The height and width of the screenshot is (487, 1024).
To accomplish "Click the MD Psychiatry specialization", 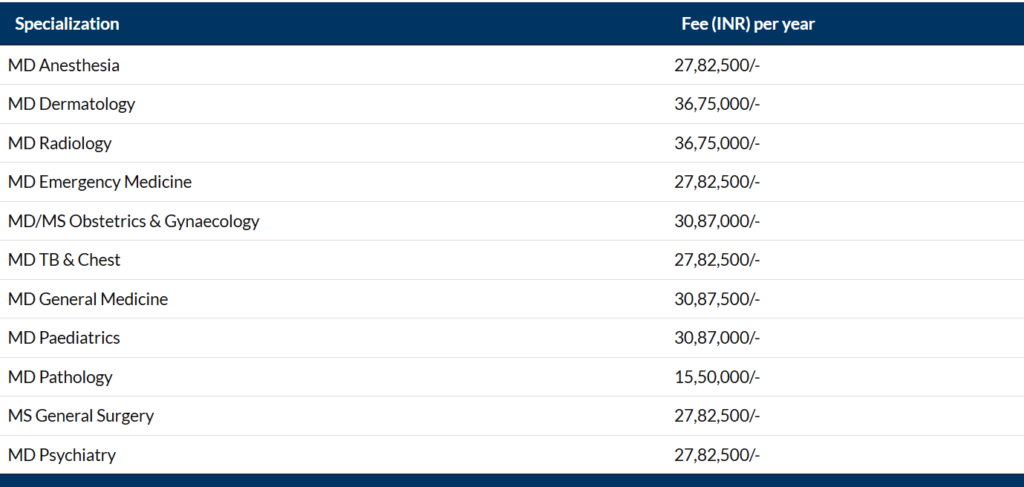I will tap(61, 455).
